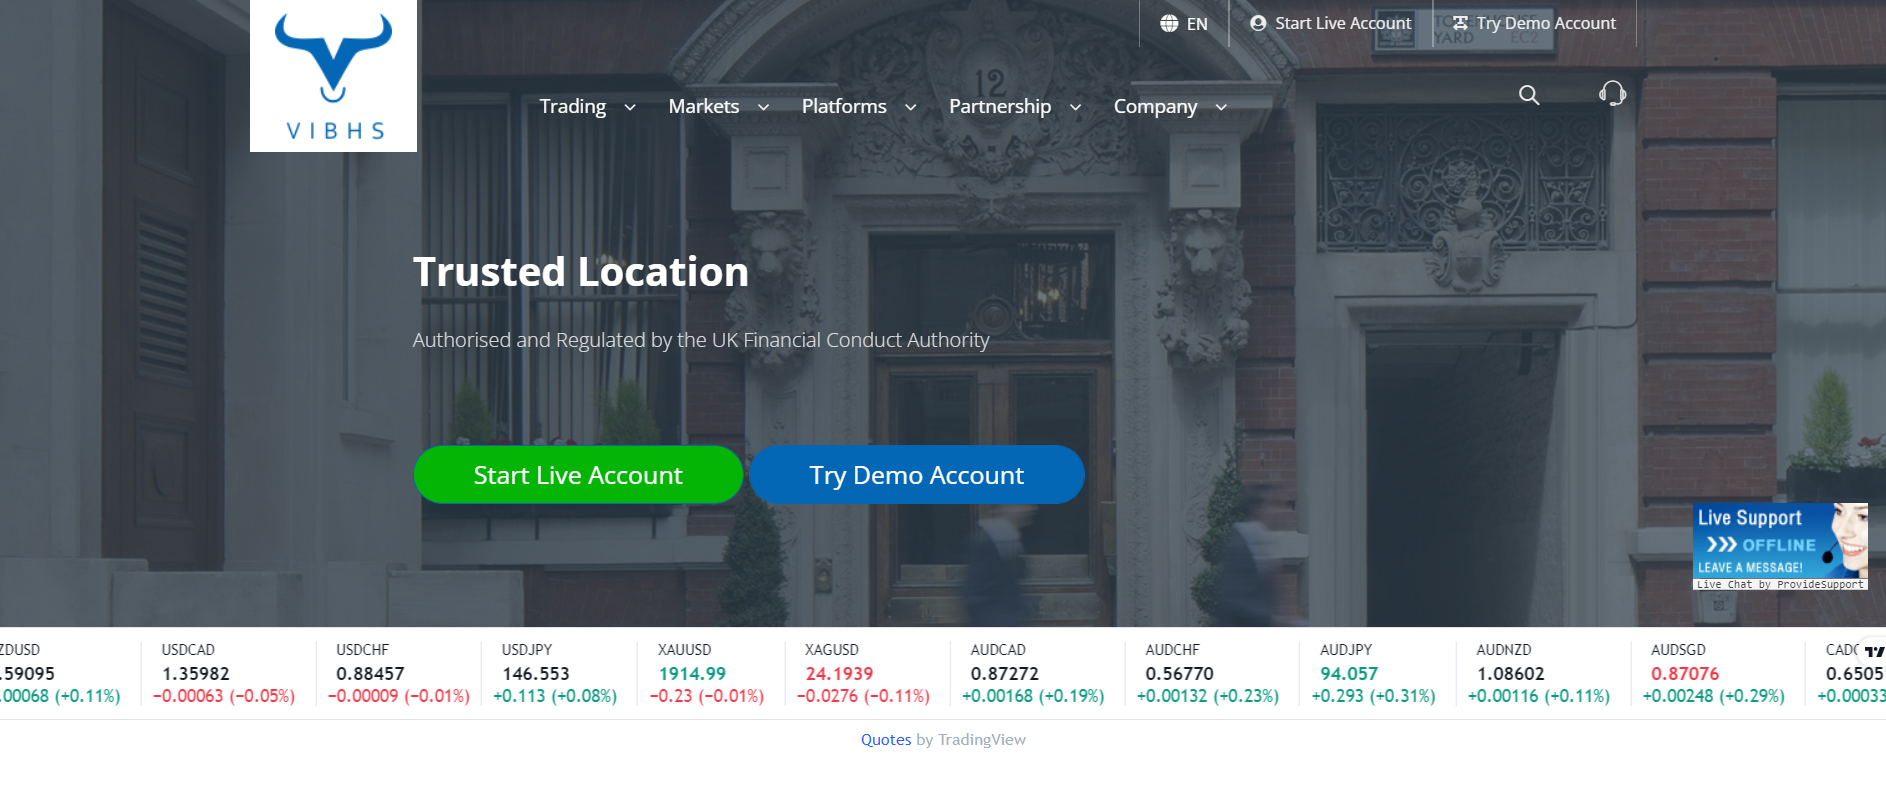Expand the Markets dropdown arrow
This screenshot has height=793, width=1886.
(763, 108)
